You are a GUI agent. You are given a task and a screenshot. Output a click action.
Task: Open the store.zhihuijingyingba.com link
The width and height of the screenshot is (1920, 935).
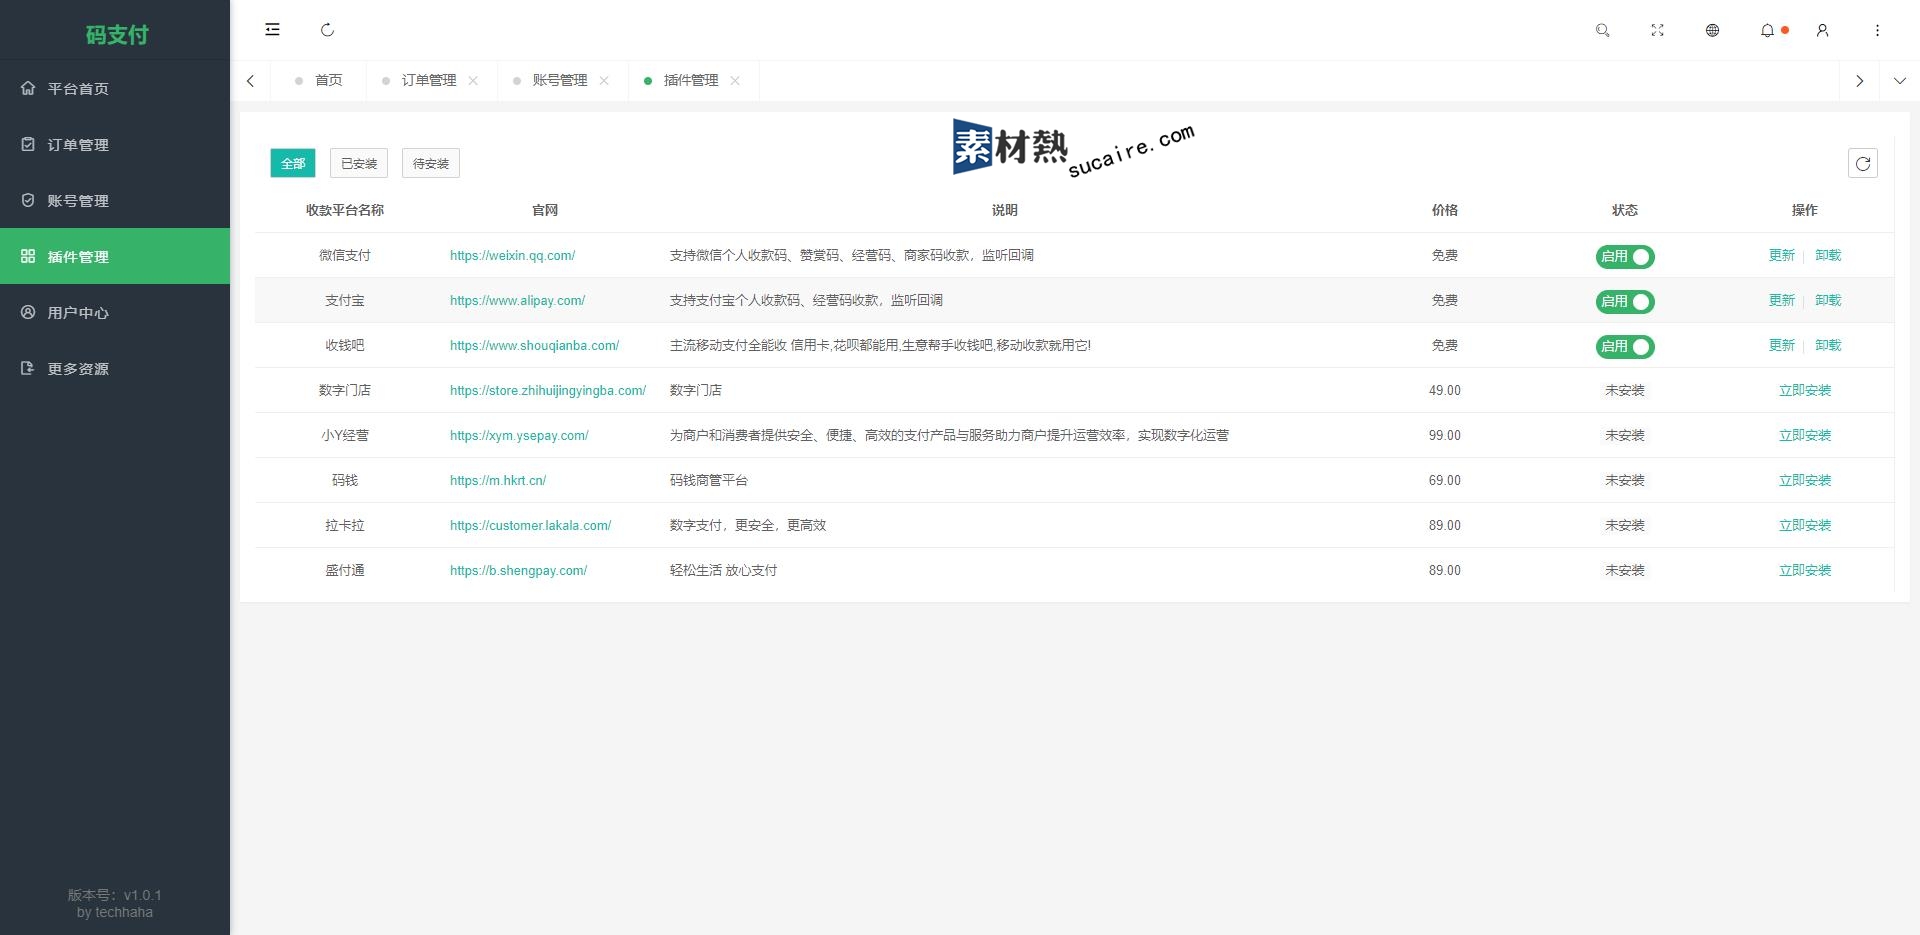pos(548,391)
